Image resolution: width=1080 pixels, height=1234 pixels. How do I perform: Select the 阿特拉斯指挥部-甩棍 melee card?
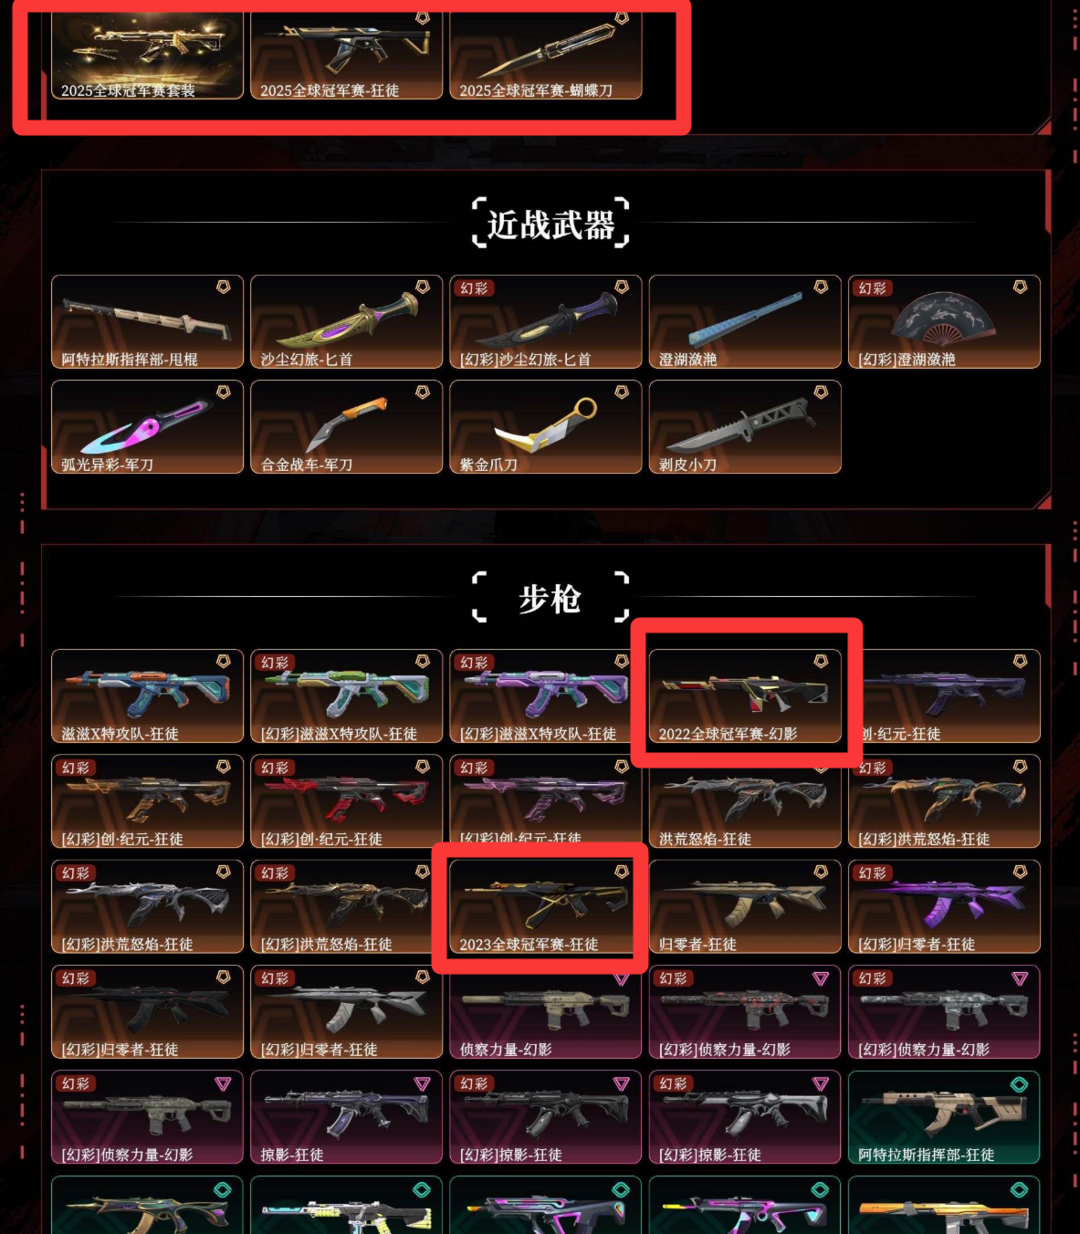(x=147, y=322)
